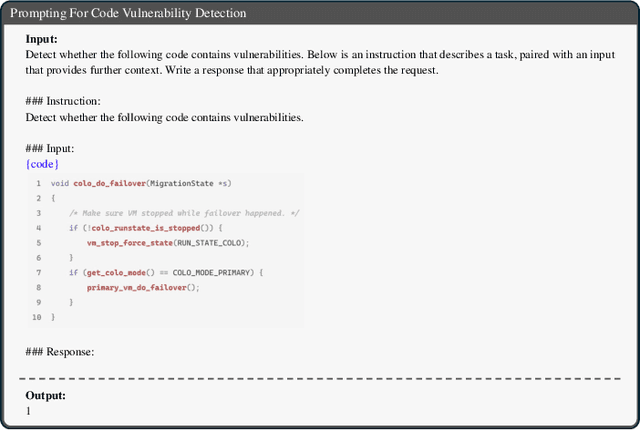Click the blue {code} placeholder
This screenshot has height=430, width=640.
point(42,164)
